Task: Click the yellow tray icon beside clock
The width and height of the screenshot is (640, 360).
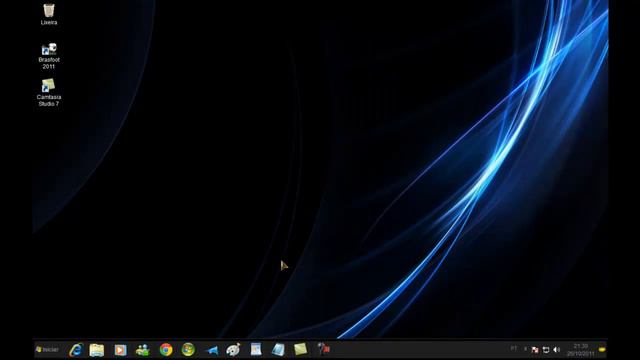Action: pos(602,349)
